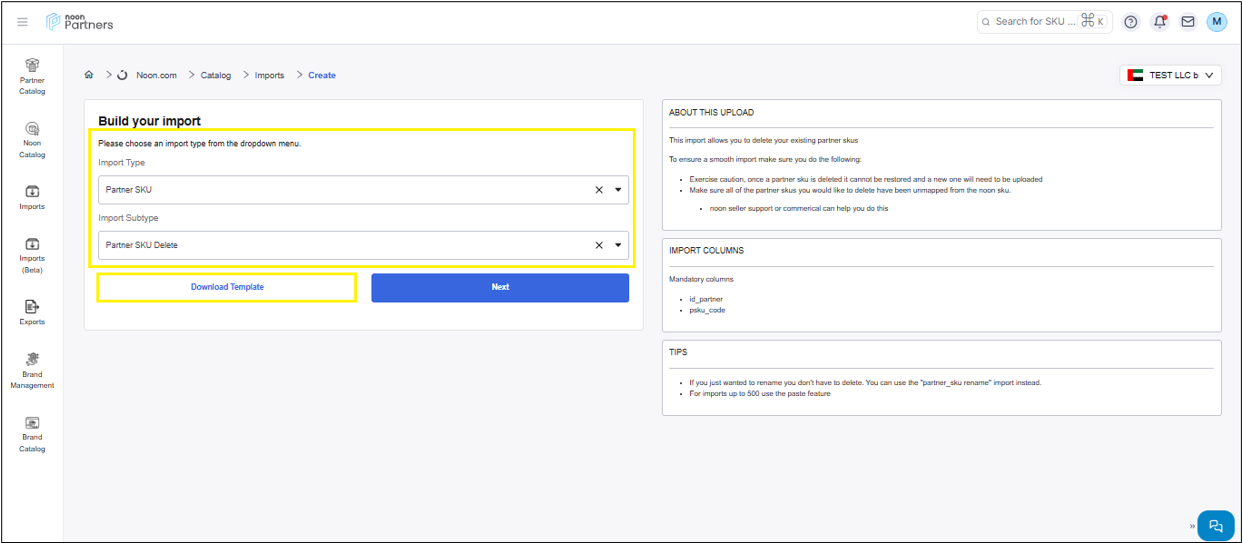Open Imports (Beta) in sidebar
The width and height of the screenshot is (1243, 543).
[32, 255]
